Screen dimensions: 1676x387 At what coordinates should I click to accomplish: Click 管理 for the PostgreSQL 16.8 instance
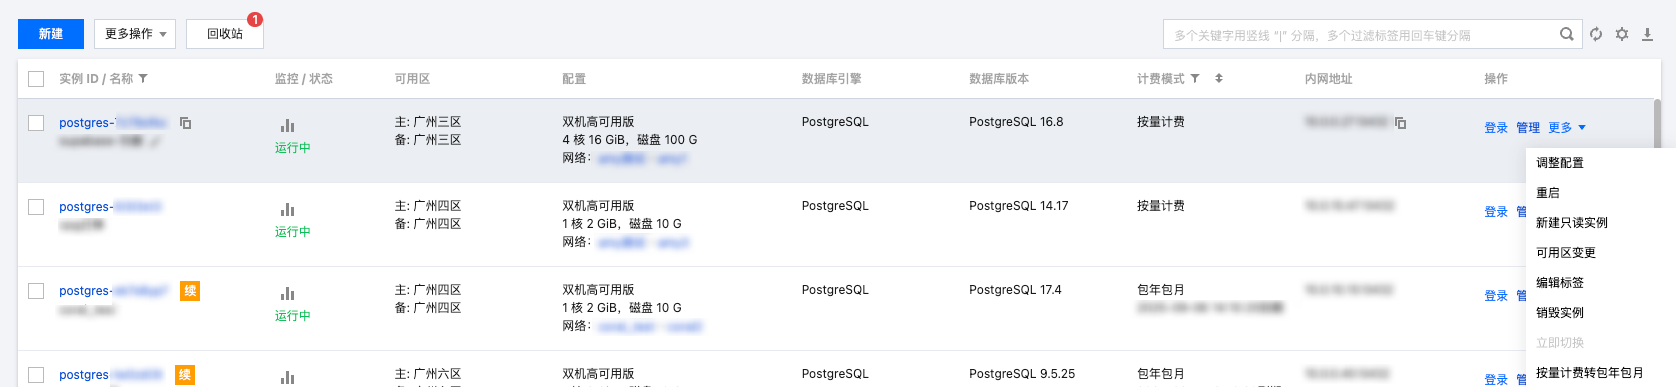coord(1528,128)
